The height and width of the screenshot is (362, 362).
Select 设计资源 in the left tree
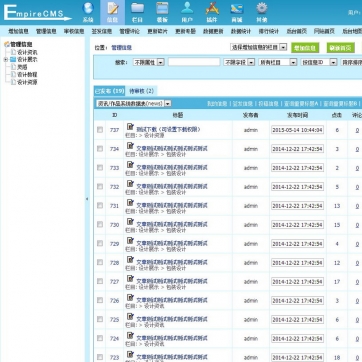27,82
